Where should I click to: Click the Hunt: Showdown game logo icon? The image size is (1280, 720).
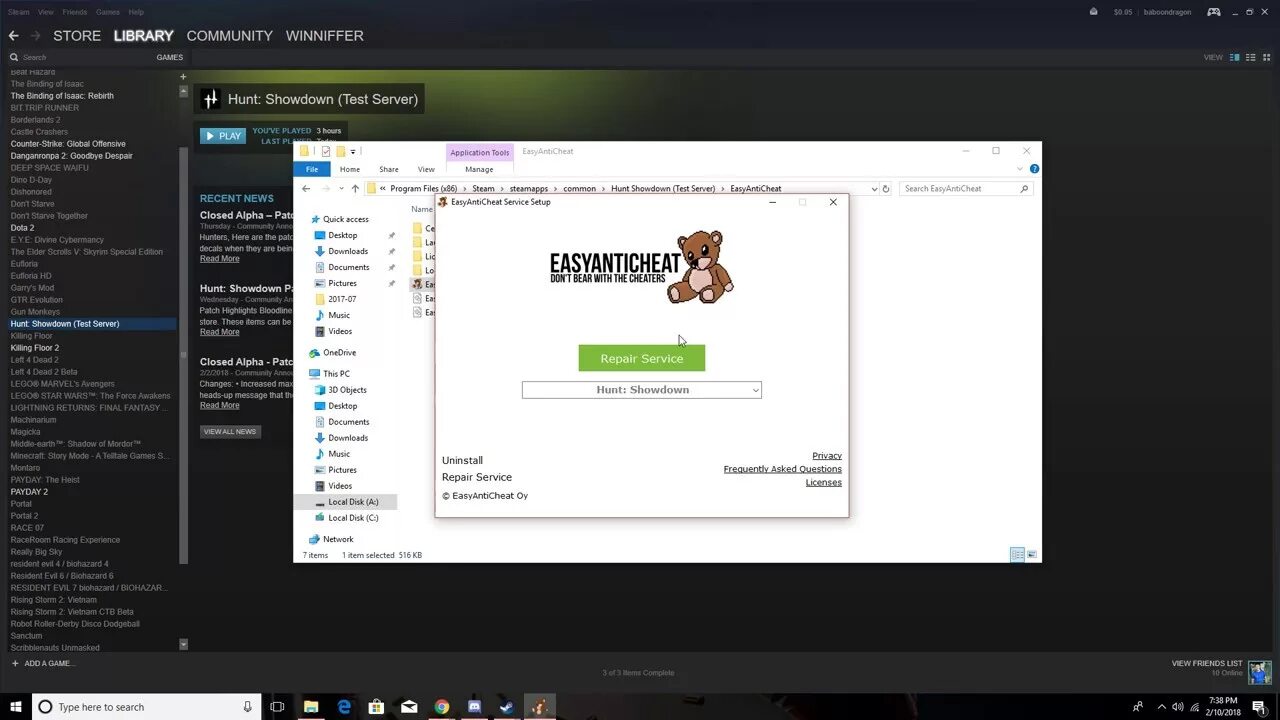210,99
